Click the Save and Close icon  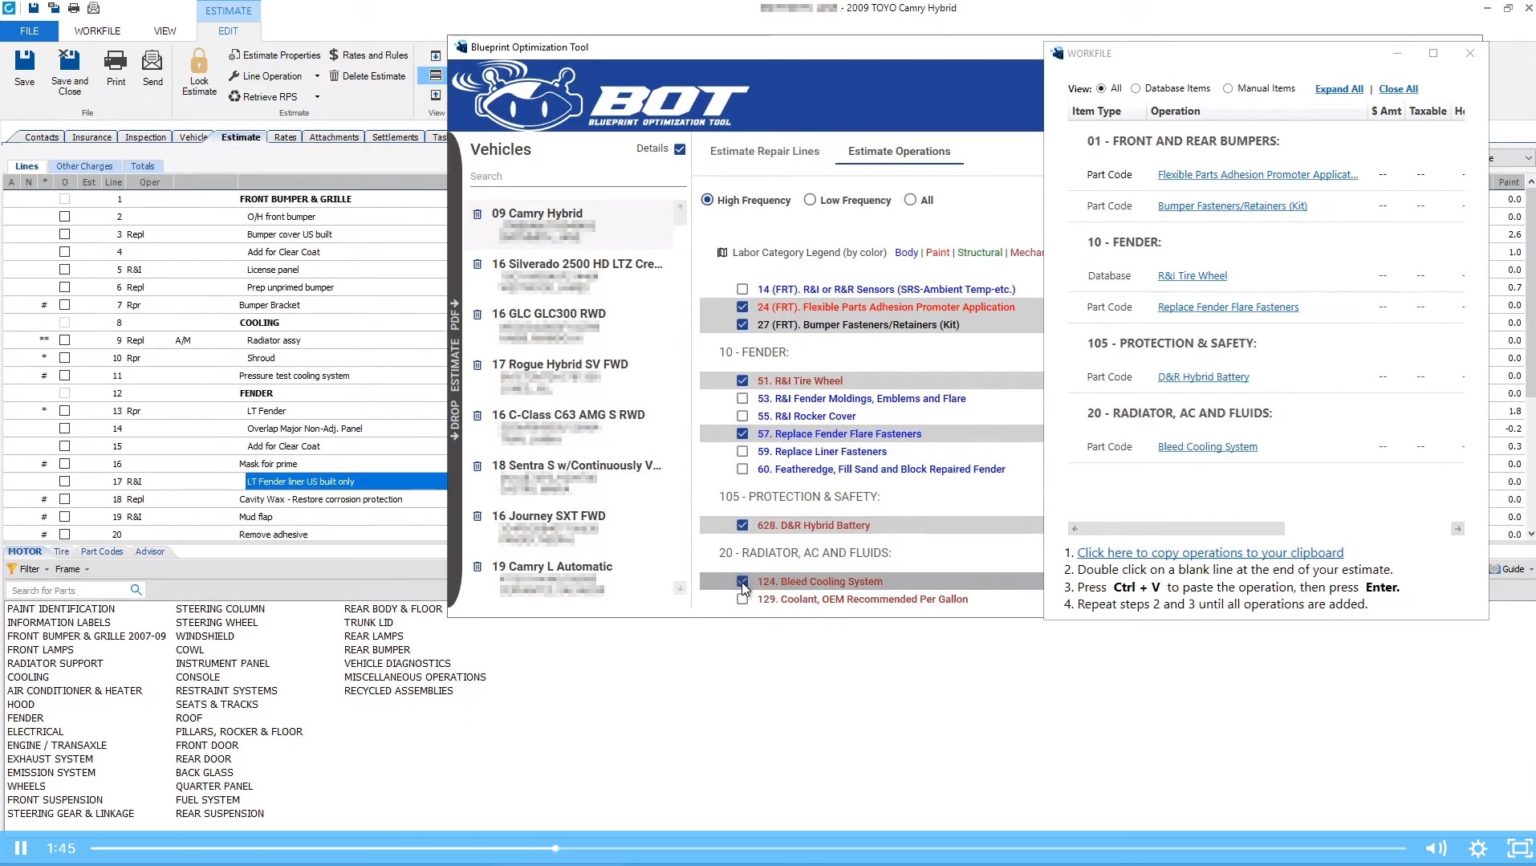click(x=69, y=61)
